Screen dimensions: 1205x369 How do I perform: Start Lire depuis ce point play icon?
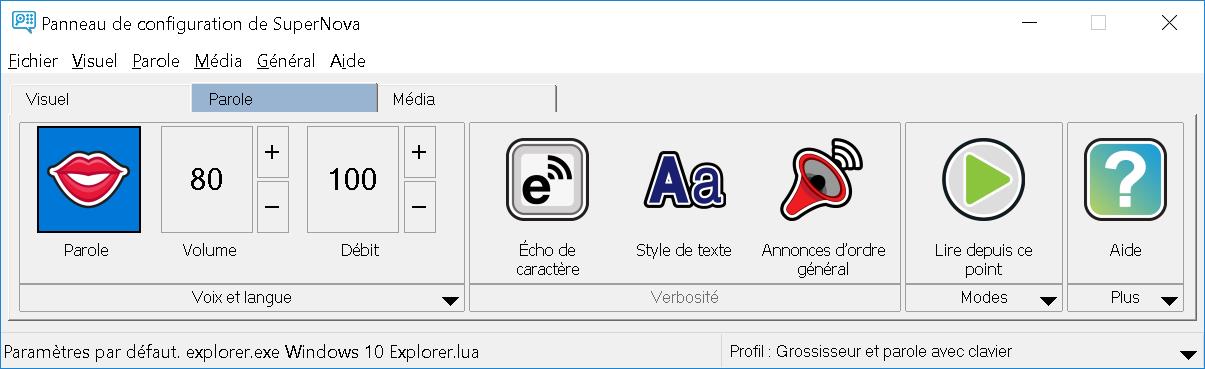coord(983,180)
